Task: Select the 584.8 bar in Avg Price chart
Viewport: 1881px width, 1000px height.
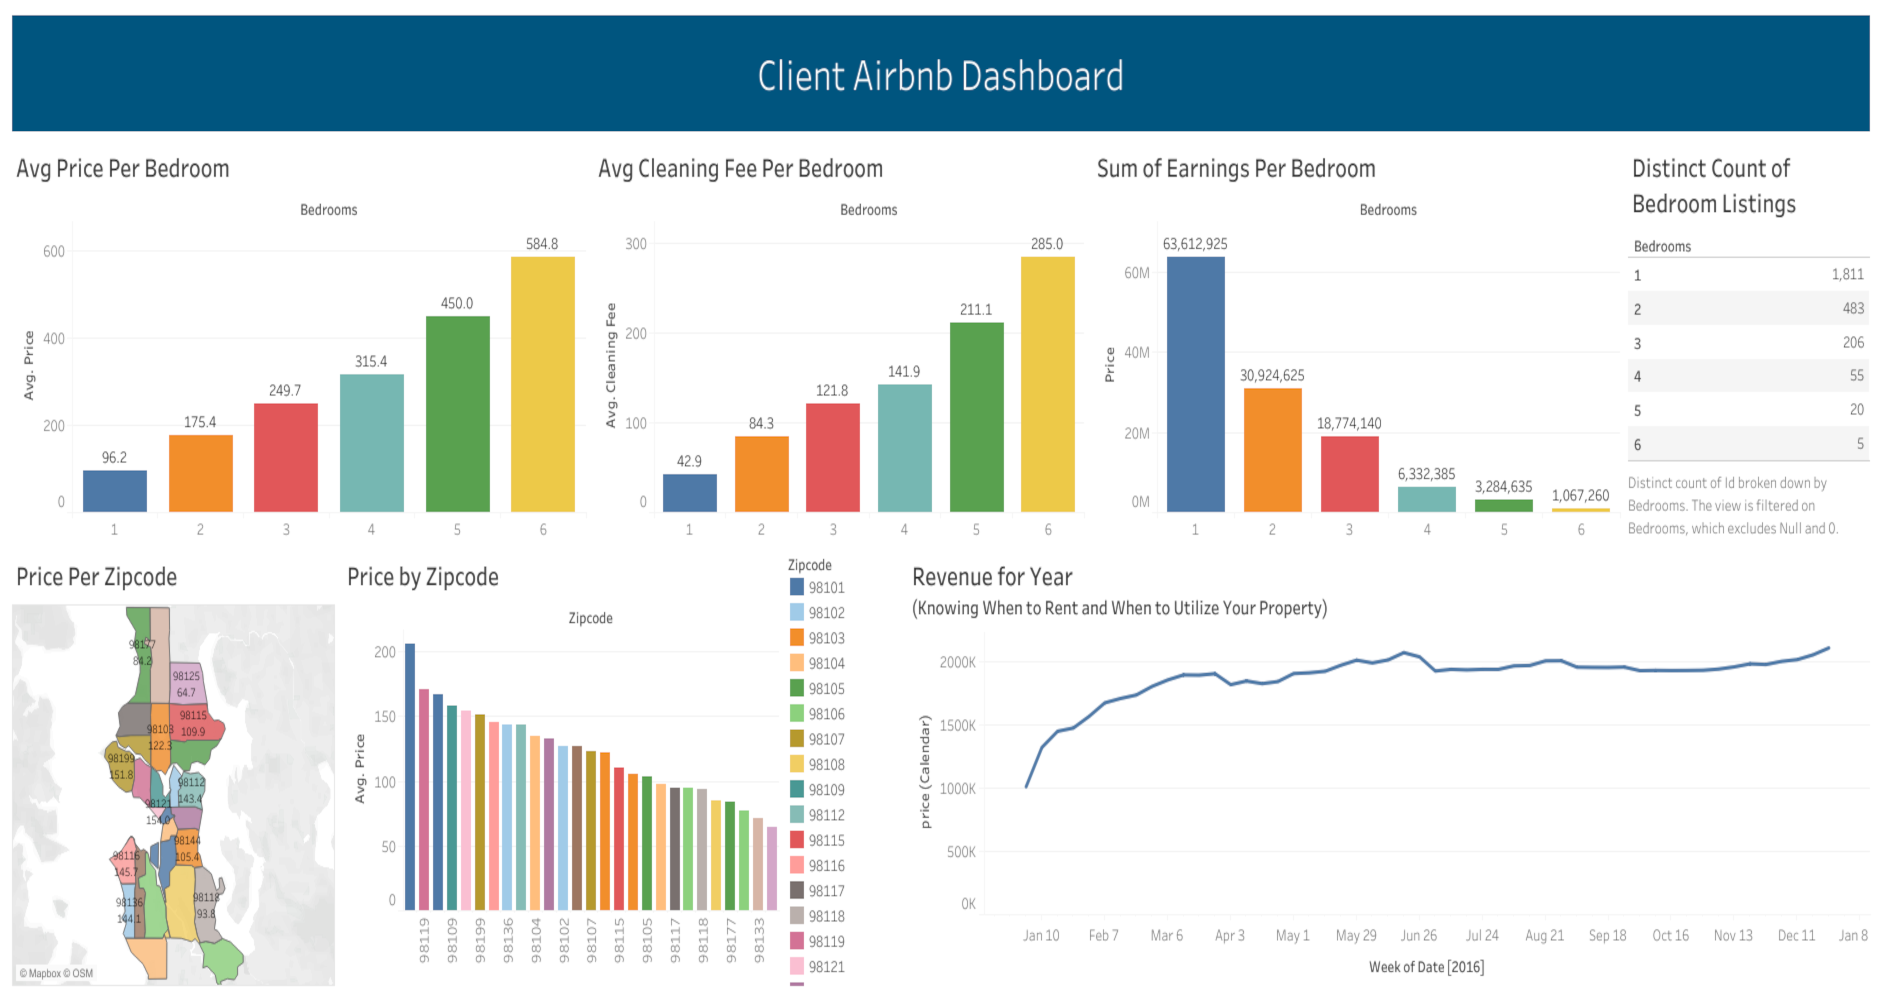Action: [543, 384]
